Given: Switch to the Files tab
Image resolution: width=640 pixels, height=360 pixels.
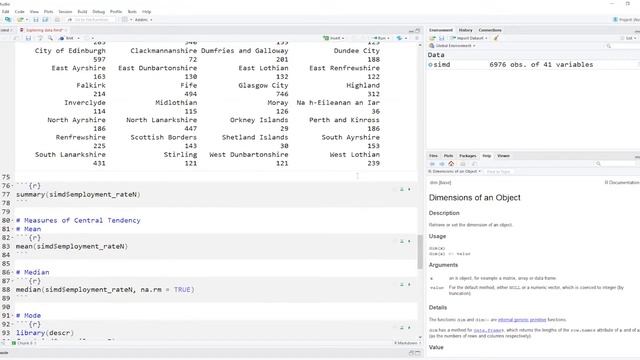Looking at the screenshot, I should coord(433,156).
